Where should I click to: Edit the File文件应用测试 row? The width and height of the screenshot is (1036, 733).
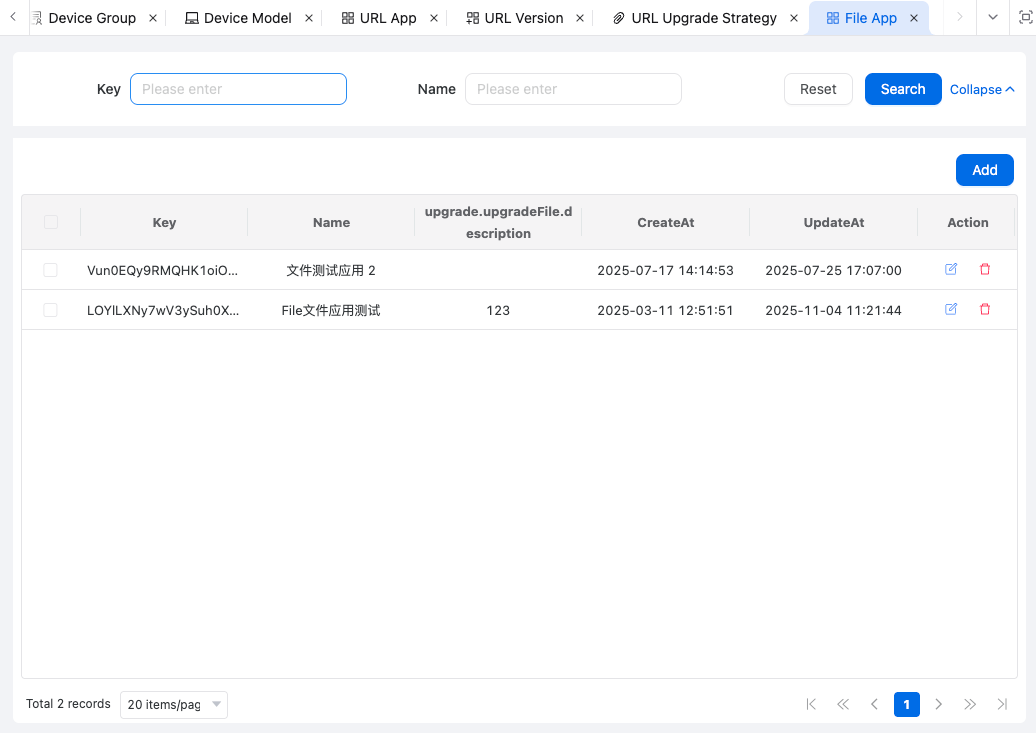pyautogui.click(x=951, y=310)
